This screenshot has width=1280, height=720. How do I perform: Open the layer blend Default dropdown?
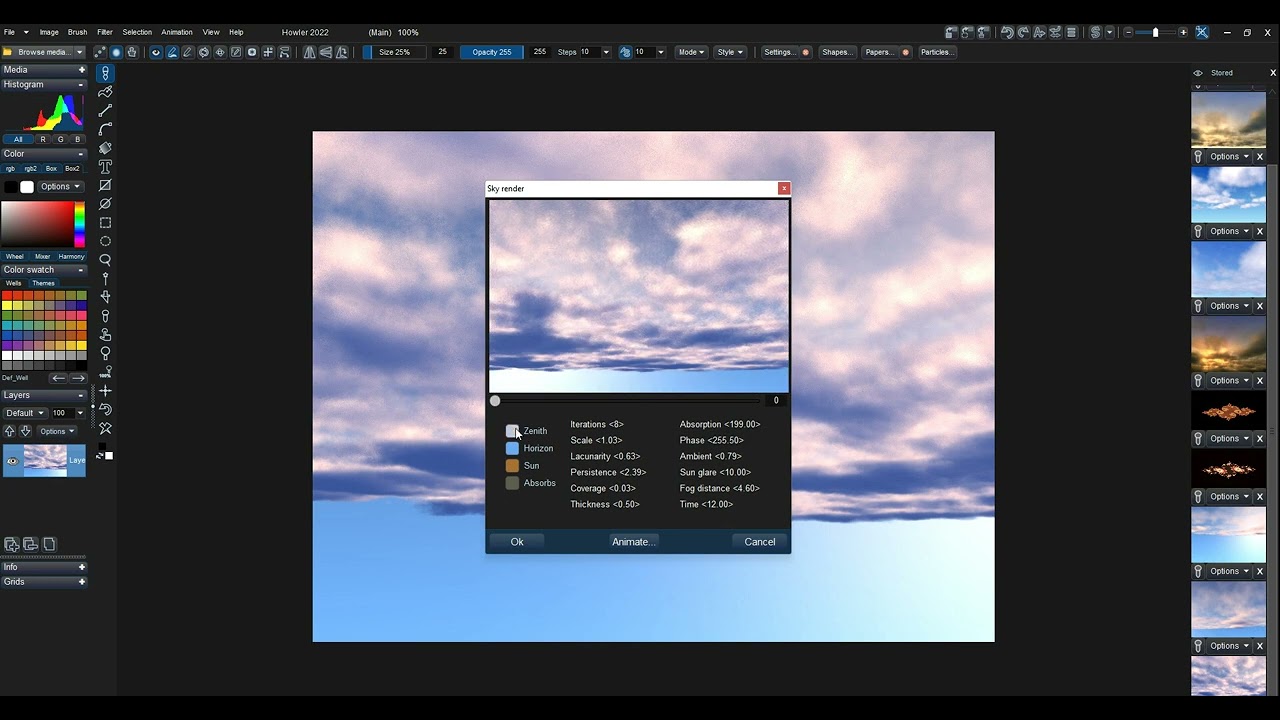point(25,413)
